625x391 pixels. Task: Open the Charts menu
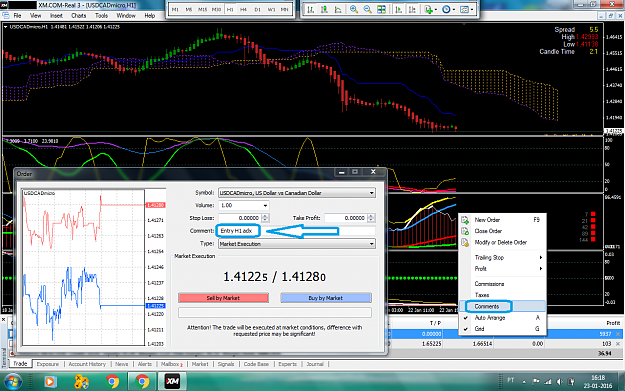click(79, 16)
